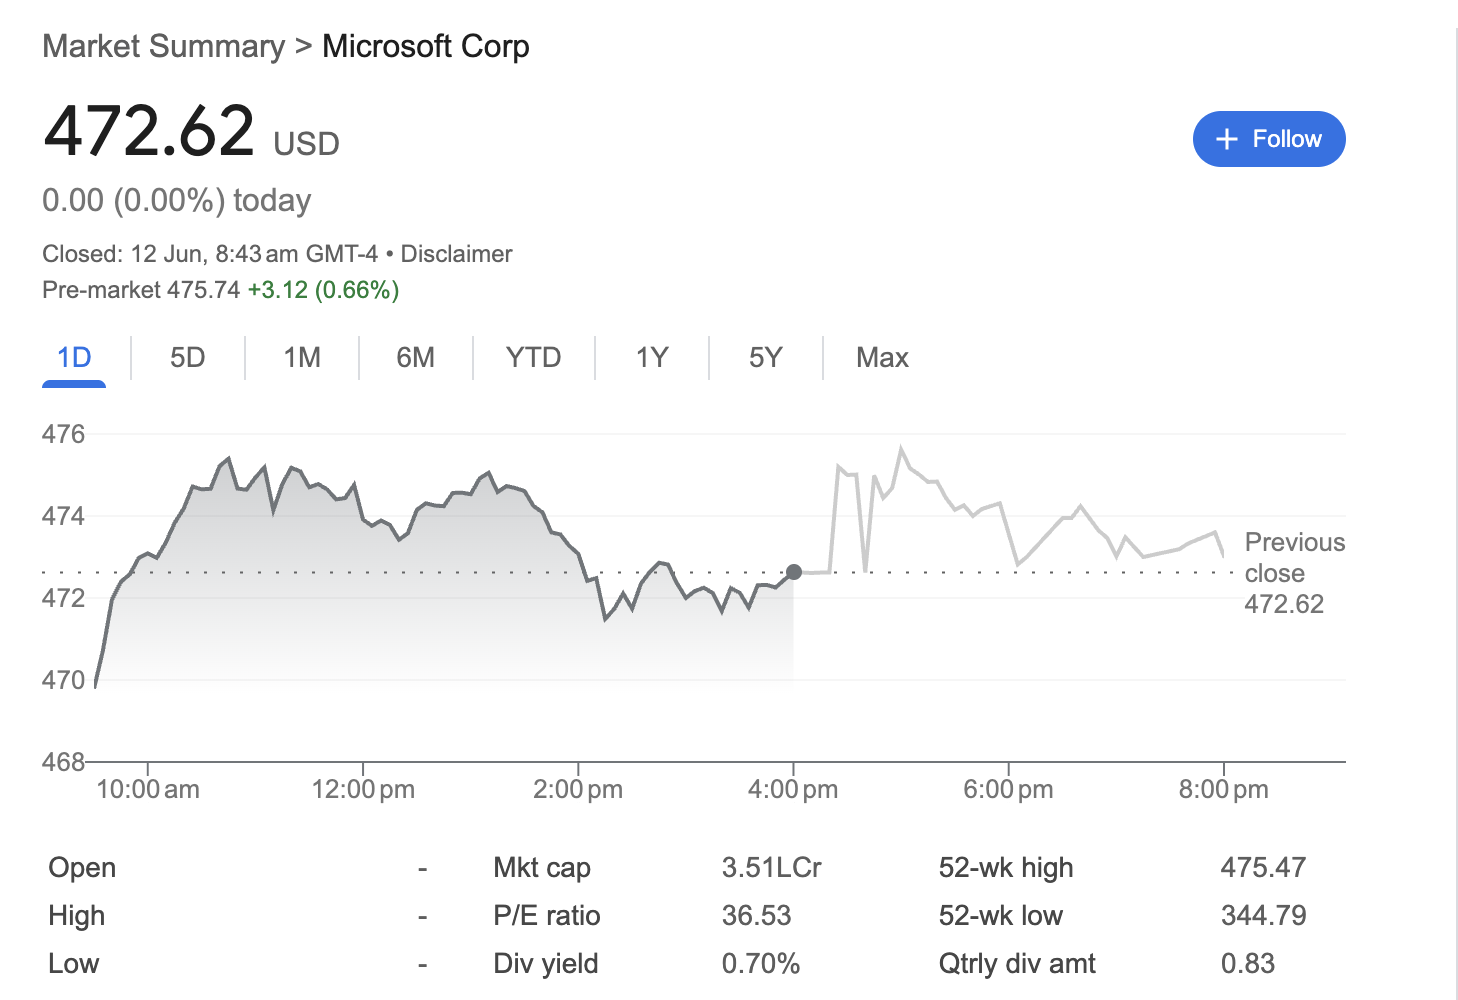This screenshot has height=1000, width=1458.
Task: Click the 0.00 (0.00%) today text
Action: click(177, 200)
